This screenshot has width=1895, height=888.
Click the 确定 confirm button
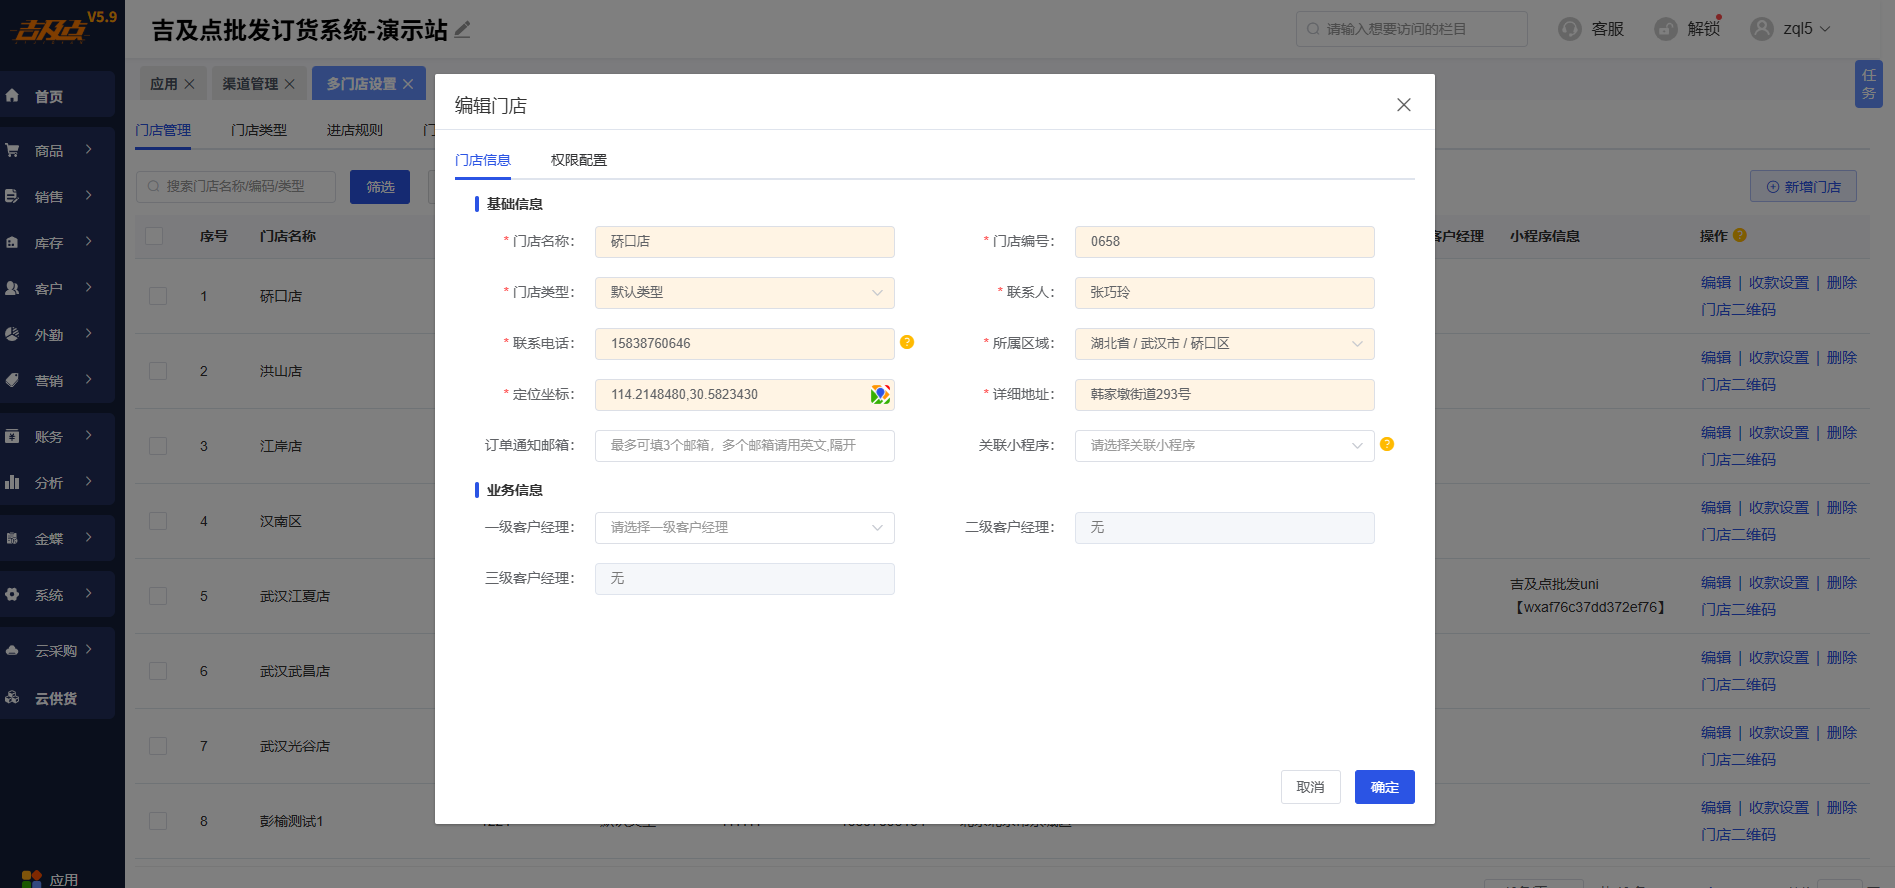[x=1385, y=787]
